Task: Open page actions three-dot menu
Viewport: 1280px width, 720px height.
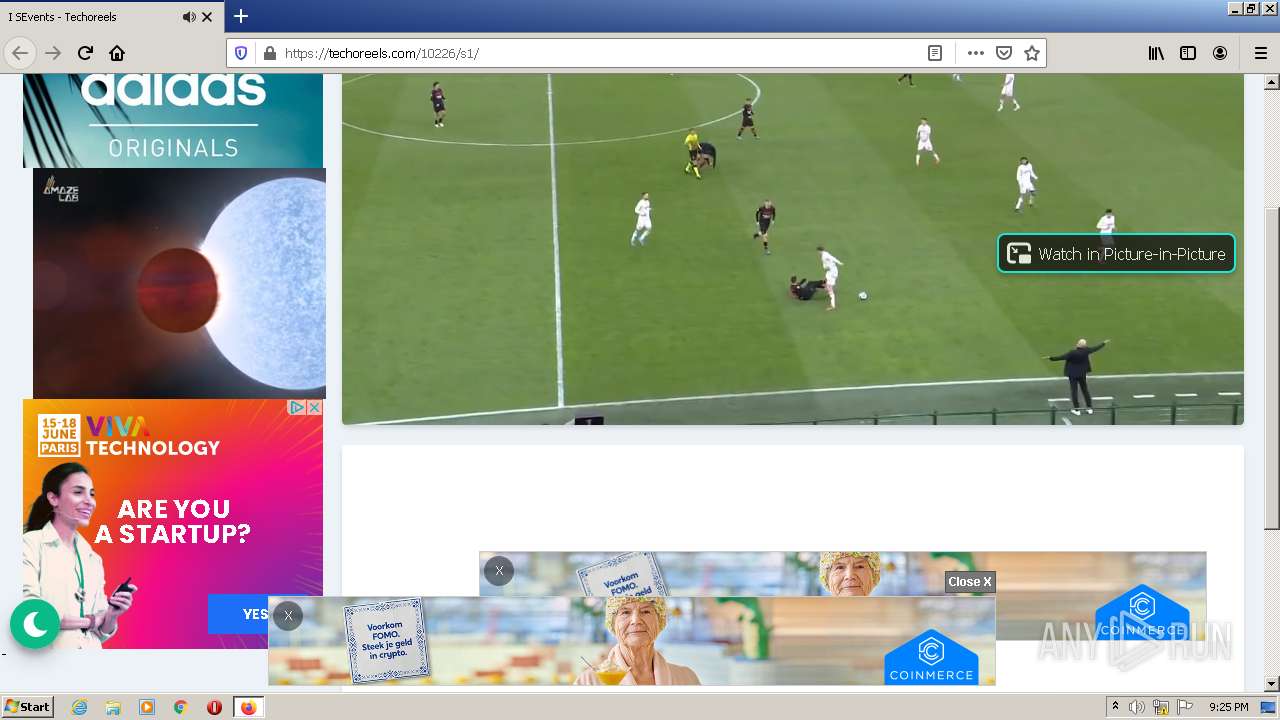Action: 976,53
